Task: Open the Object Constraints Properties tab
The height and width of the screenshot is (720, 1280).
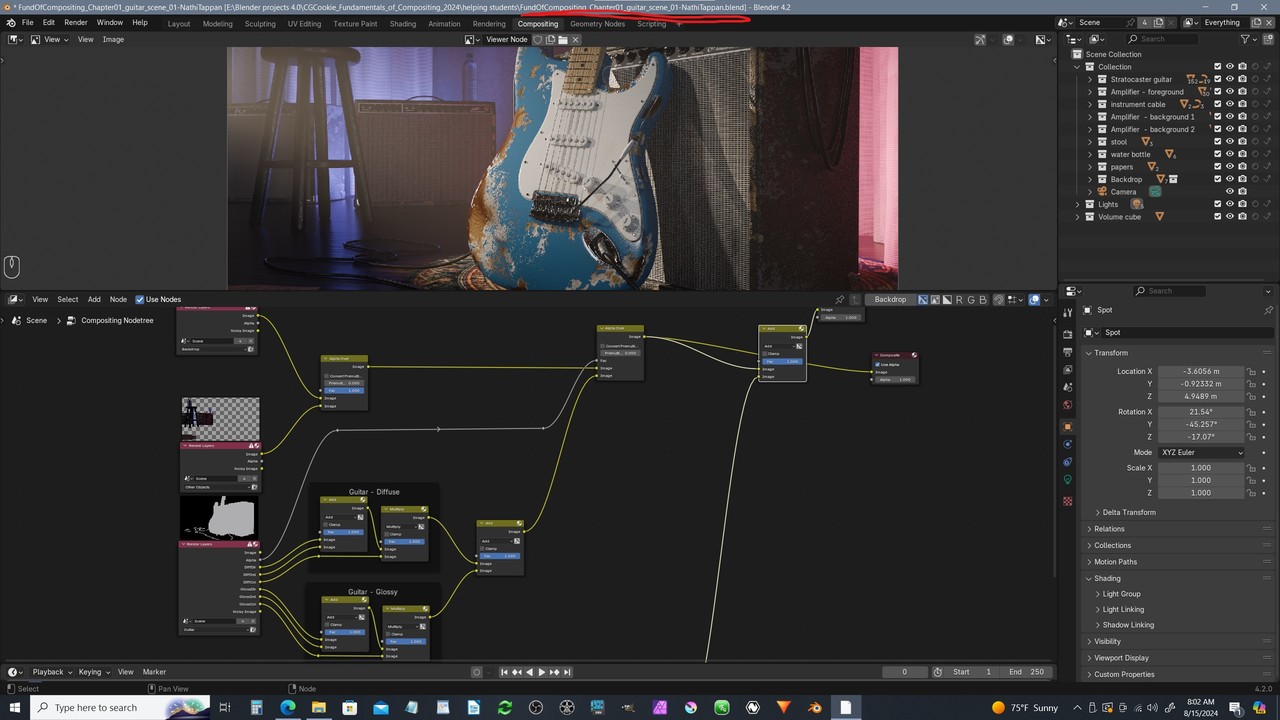Action: [x=1069, y=459]
